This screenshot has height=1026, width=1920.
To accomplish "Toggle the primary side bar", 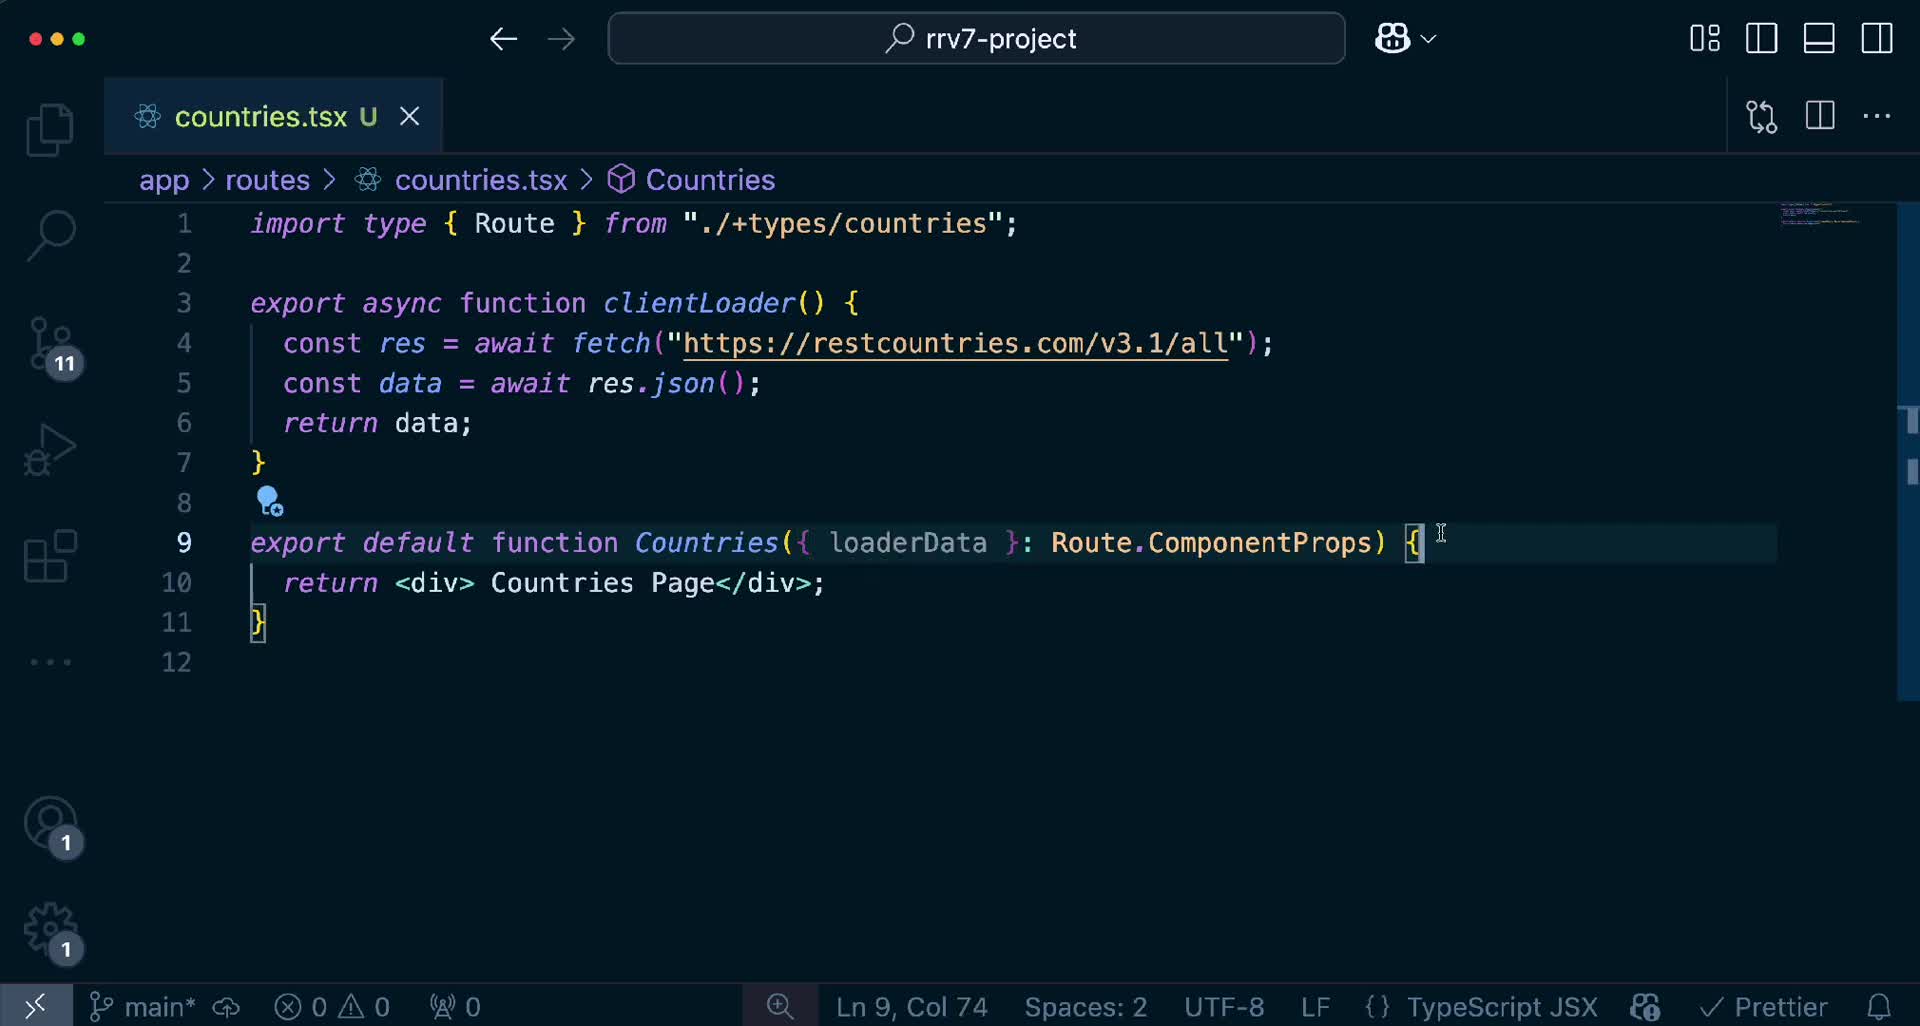I will pos(1761,39).
